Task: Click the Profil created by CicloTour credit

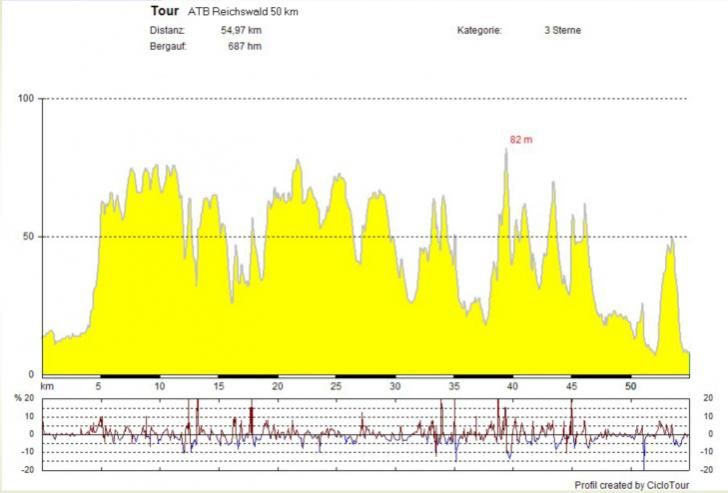Action: coord(630,485)
